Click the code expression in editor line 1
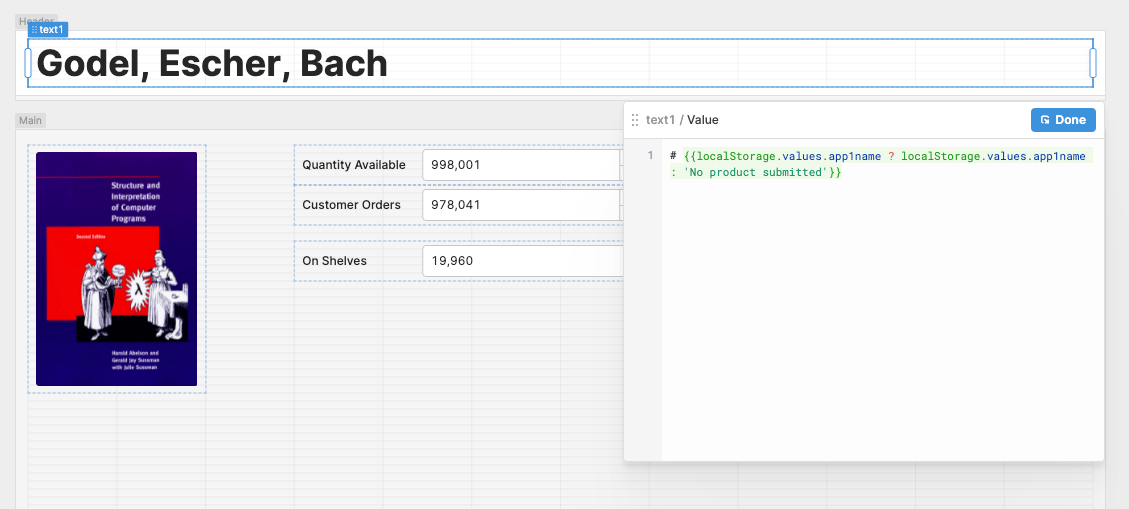The height and width of the screenshot is (509, 1129). (877, 164)
